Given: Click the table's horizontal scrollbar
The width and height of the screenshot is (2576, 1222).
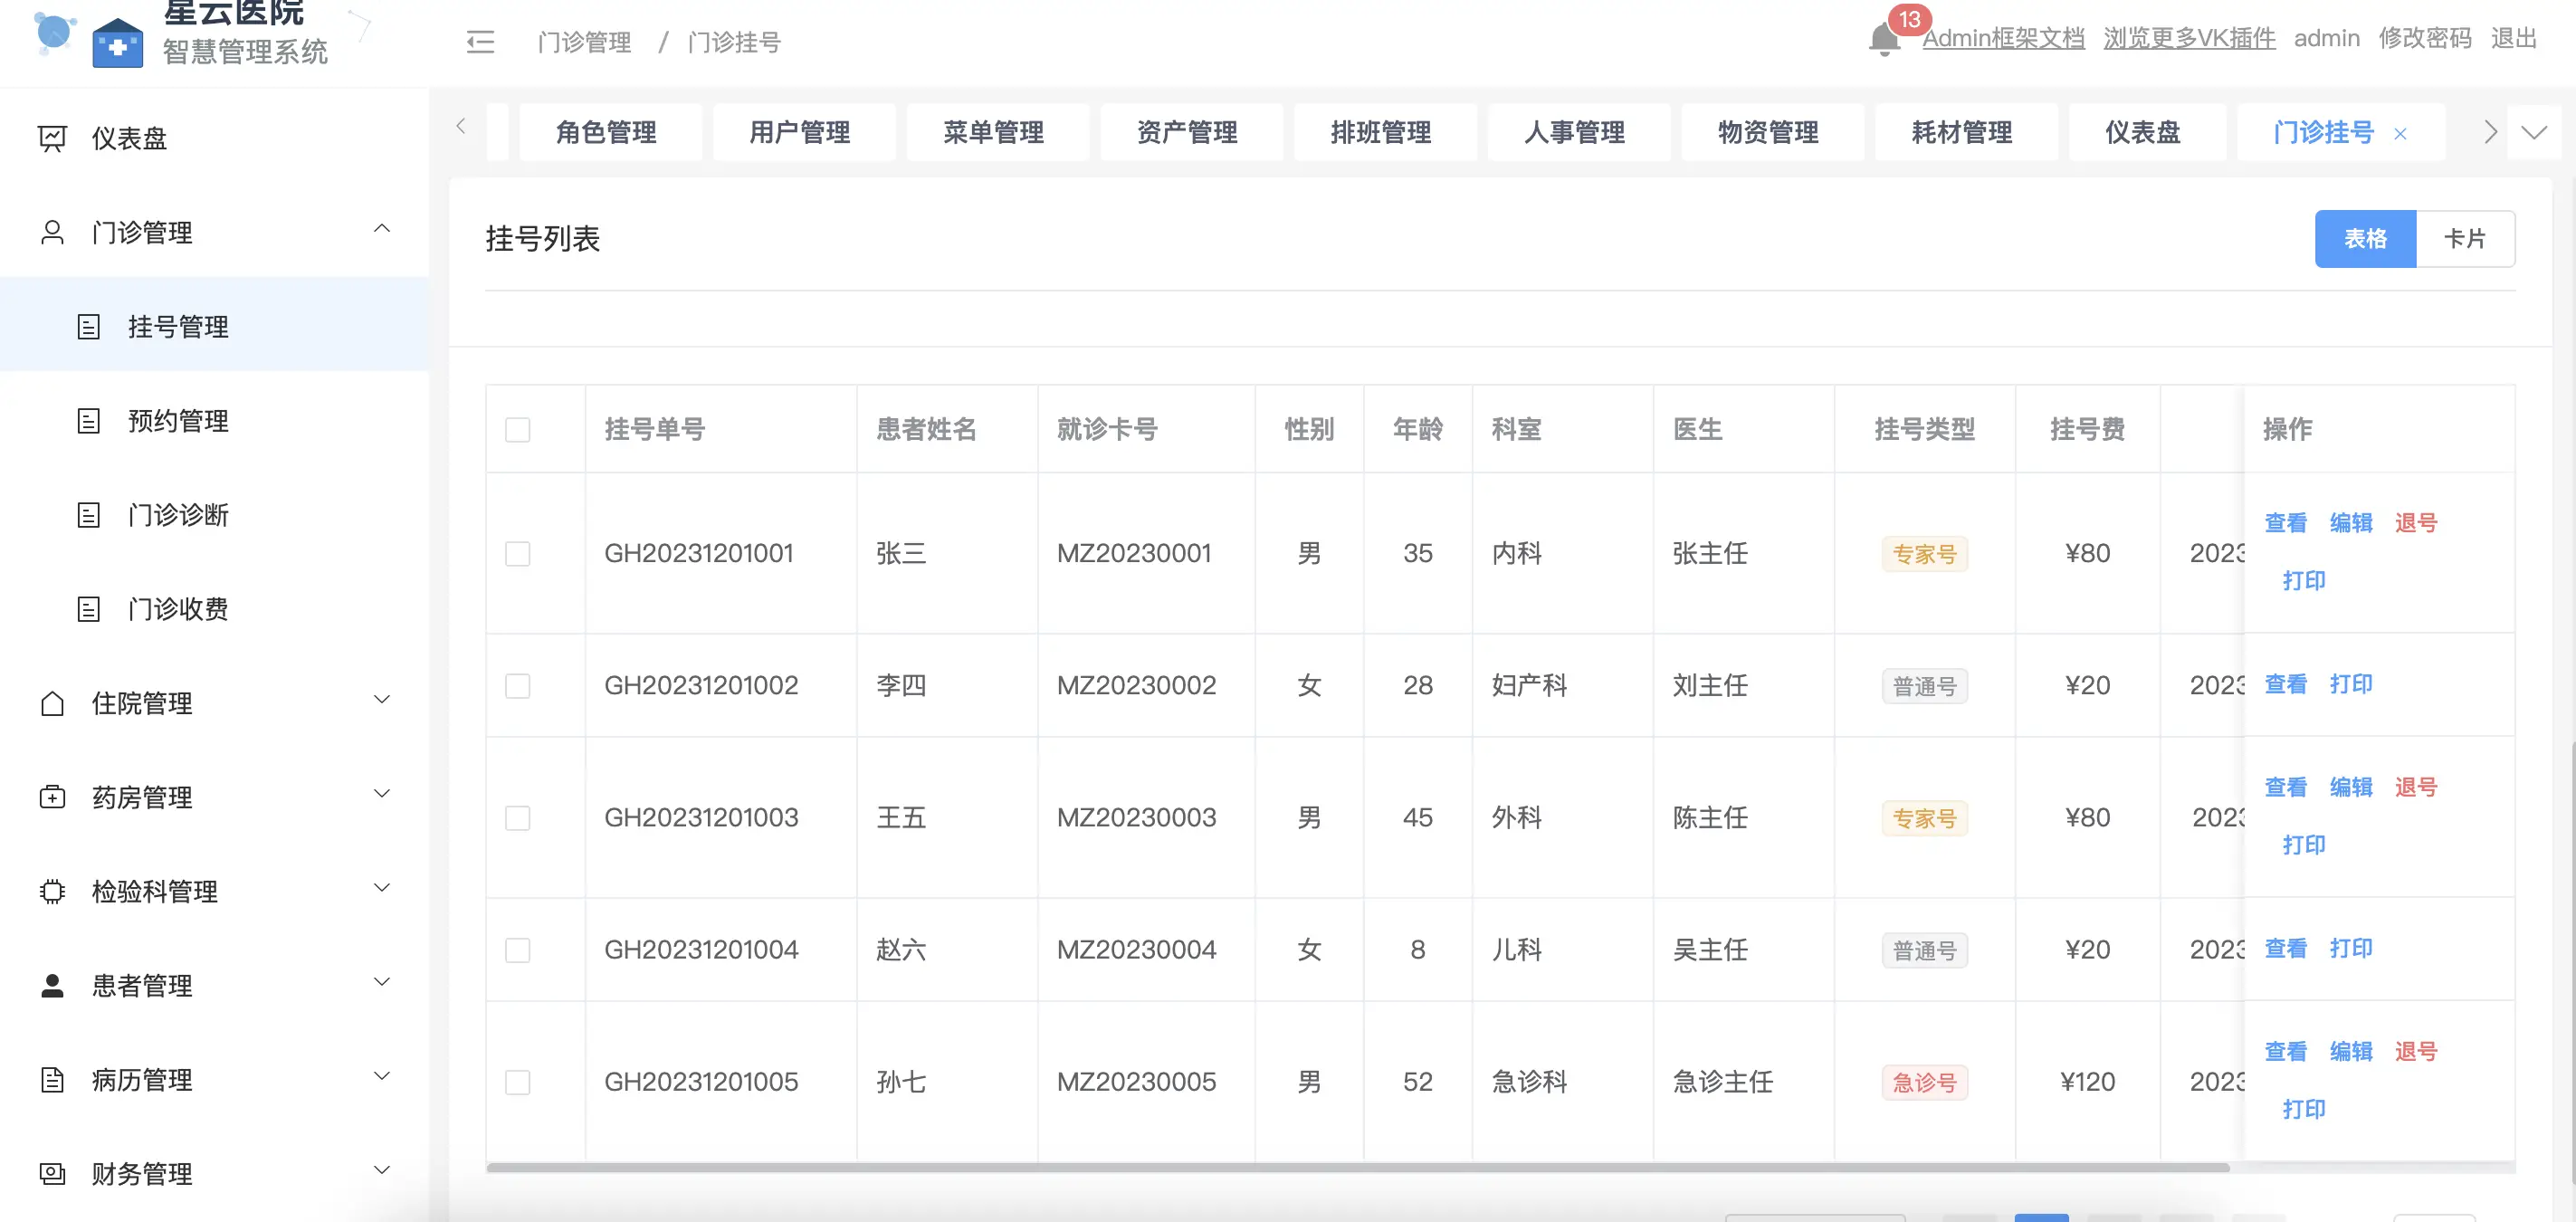Looking at the screenshot, I should point(1356,1167).
